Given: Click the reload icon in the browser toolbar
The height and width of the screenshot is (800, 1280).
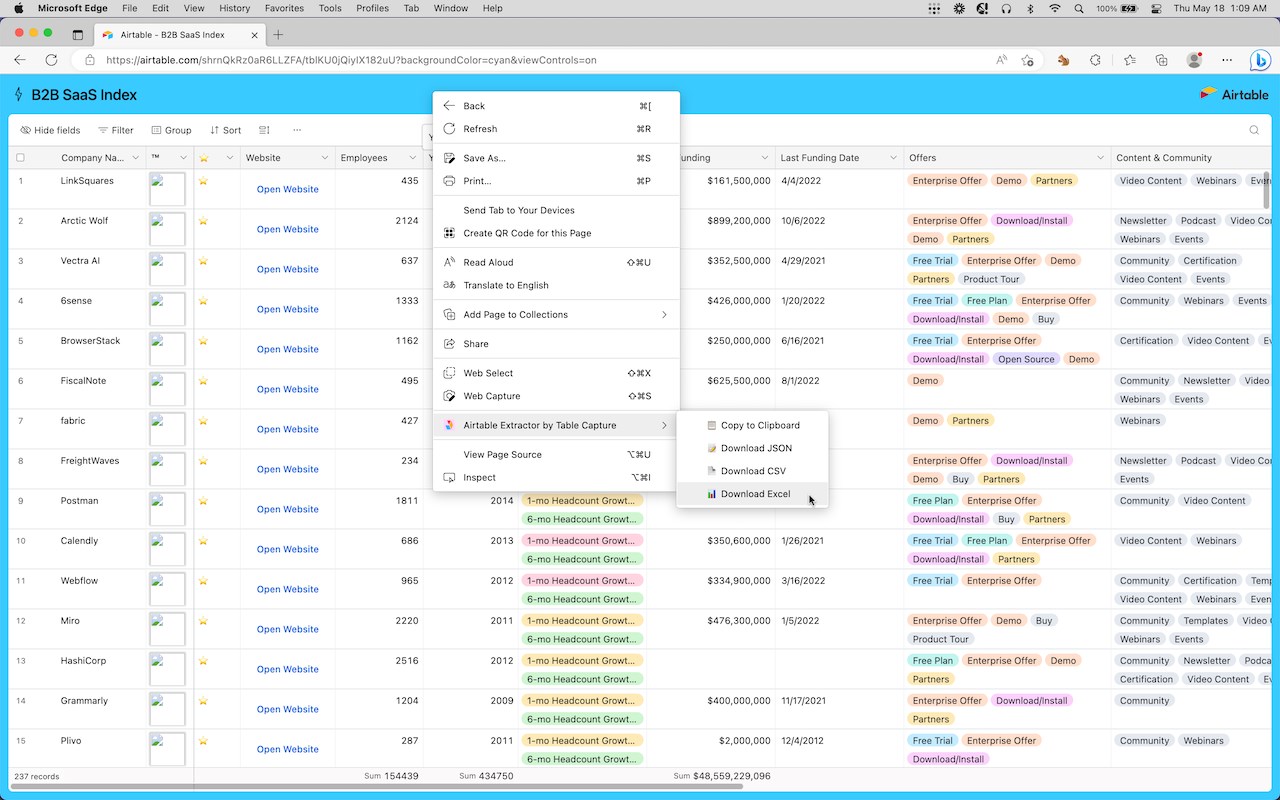Looking at the screenshot, I should 52,60.
